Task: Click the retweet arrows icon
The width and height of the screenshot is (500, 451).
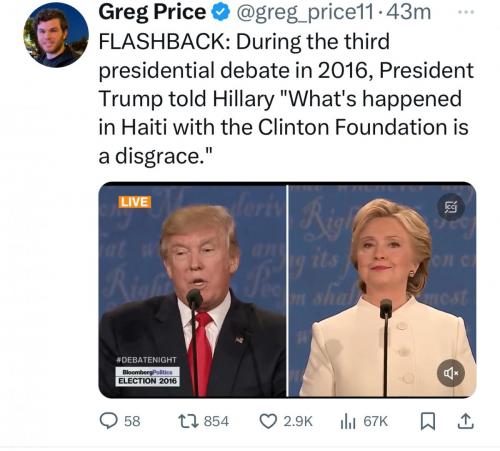Action: (x=188, y=421)
